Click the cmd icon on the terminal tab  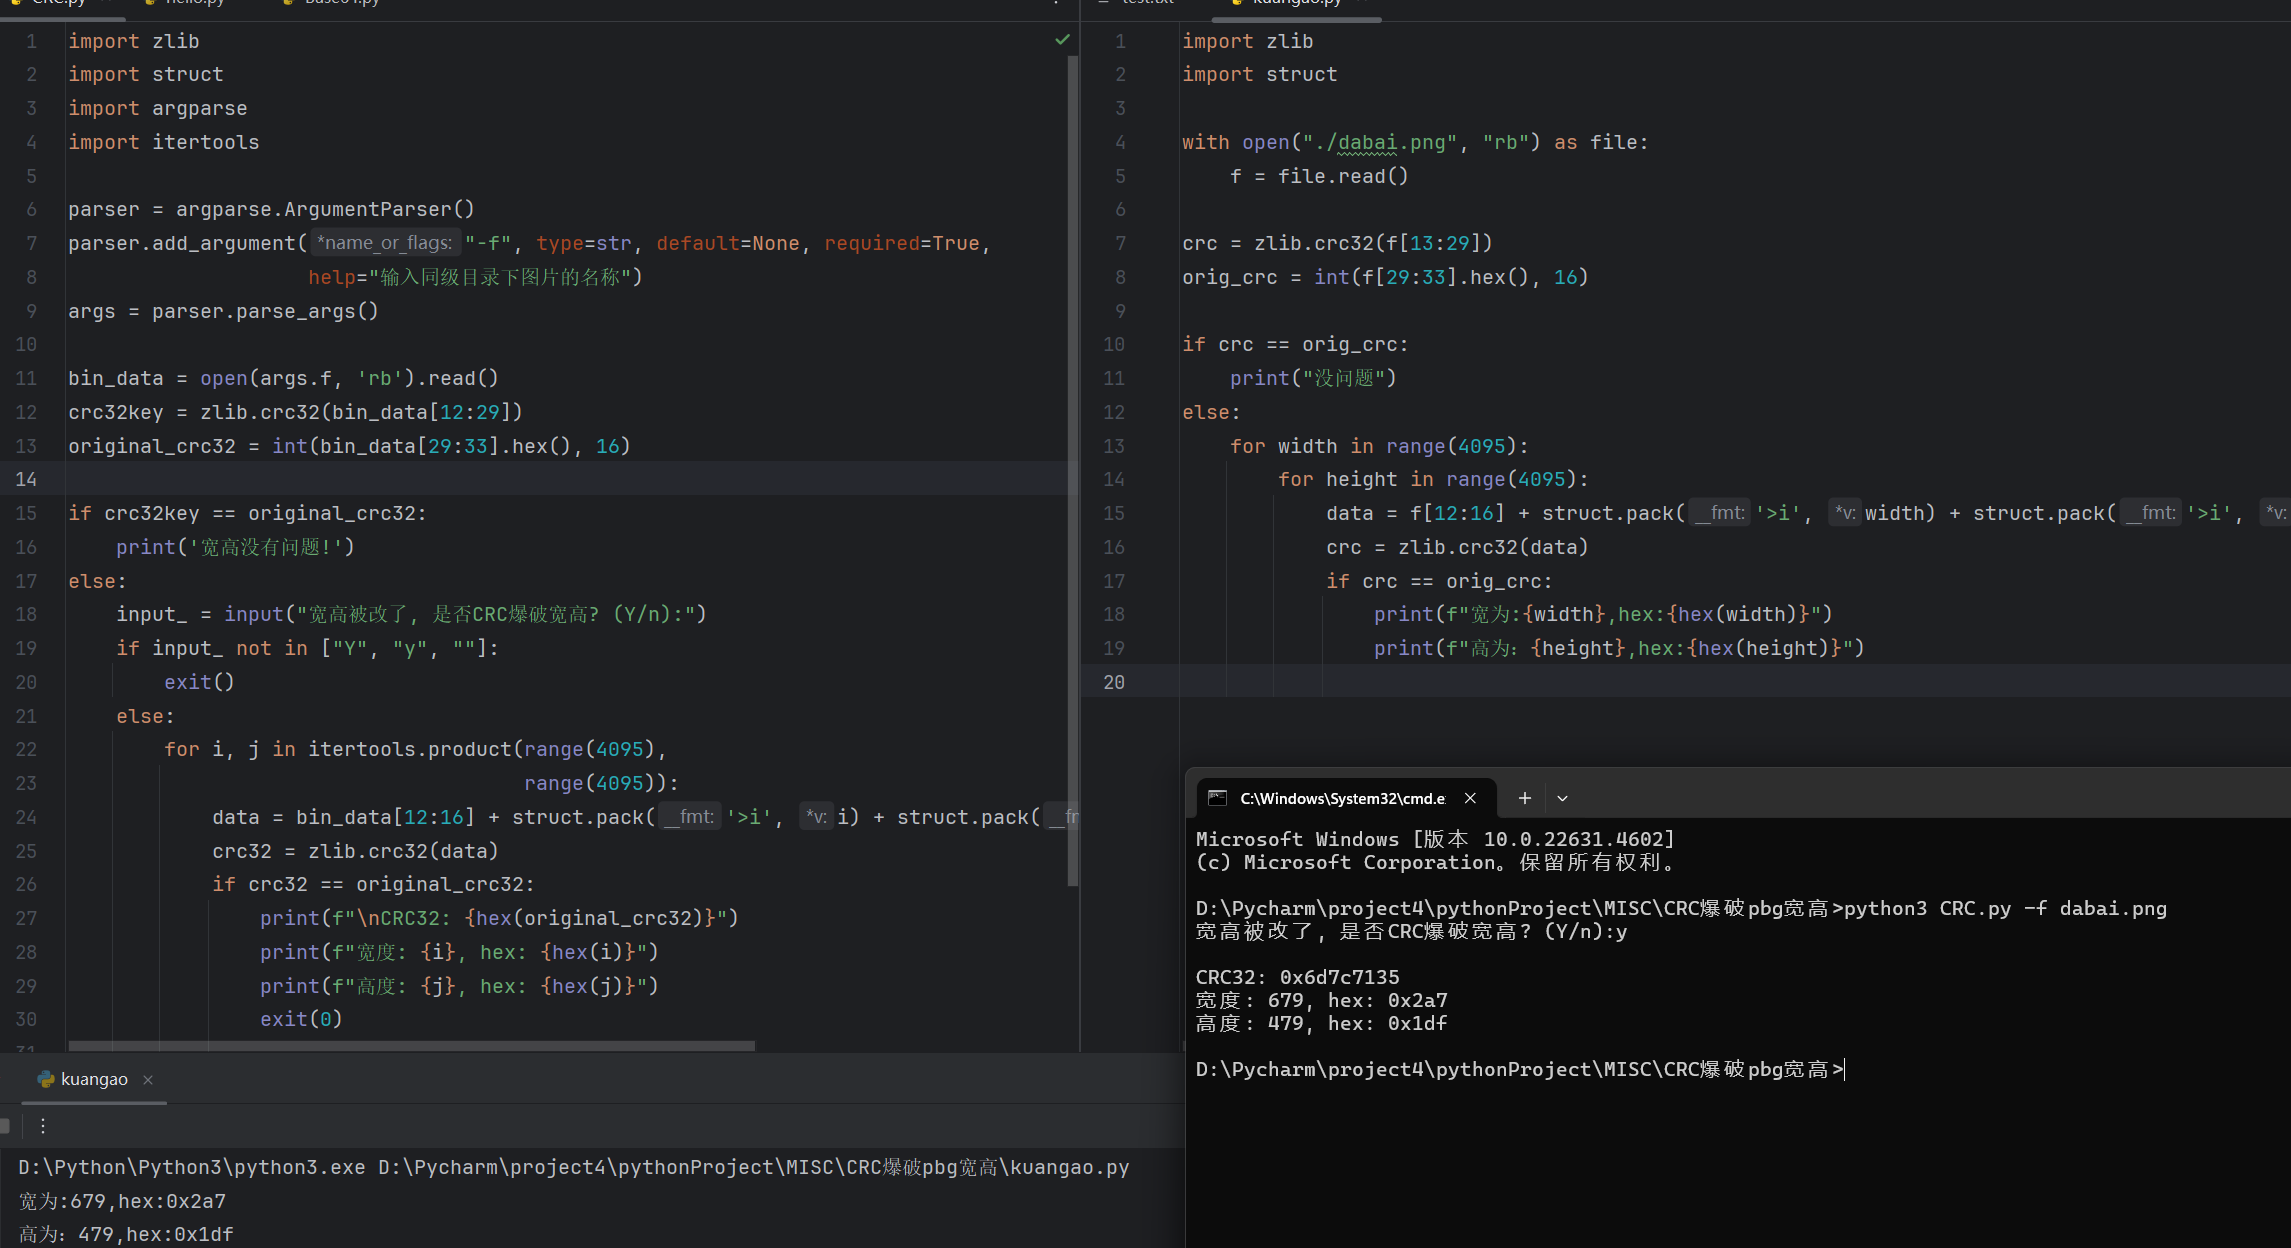point(1217,798)
